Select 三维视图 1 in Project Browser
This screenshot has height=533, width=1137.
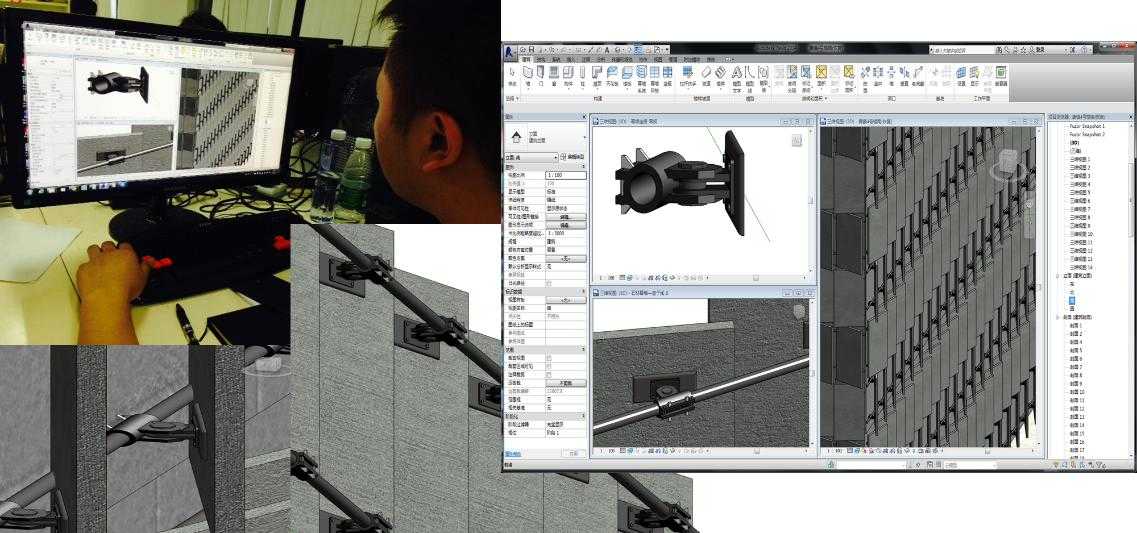(1080, 160)
